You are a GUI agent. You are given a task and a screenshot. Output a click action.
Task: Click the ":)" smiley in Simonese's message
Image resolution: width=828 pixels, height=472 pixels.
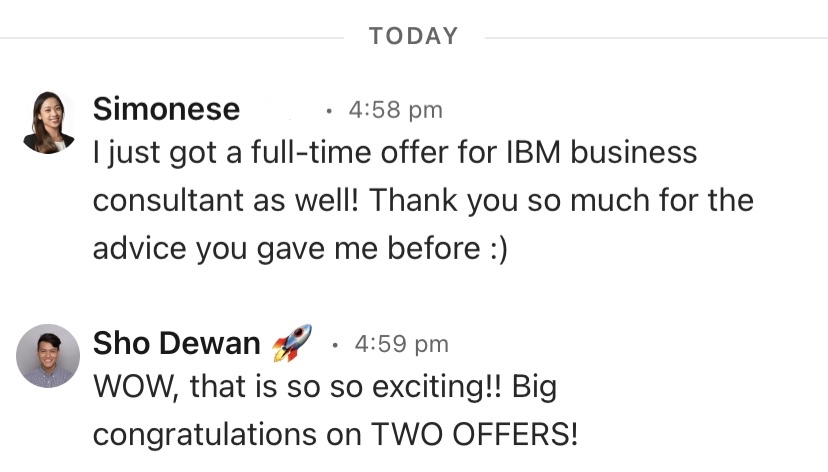497,249
